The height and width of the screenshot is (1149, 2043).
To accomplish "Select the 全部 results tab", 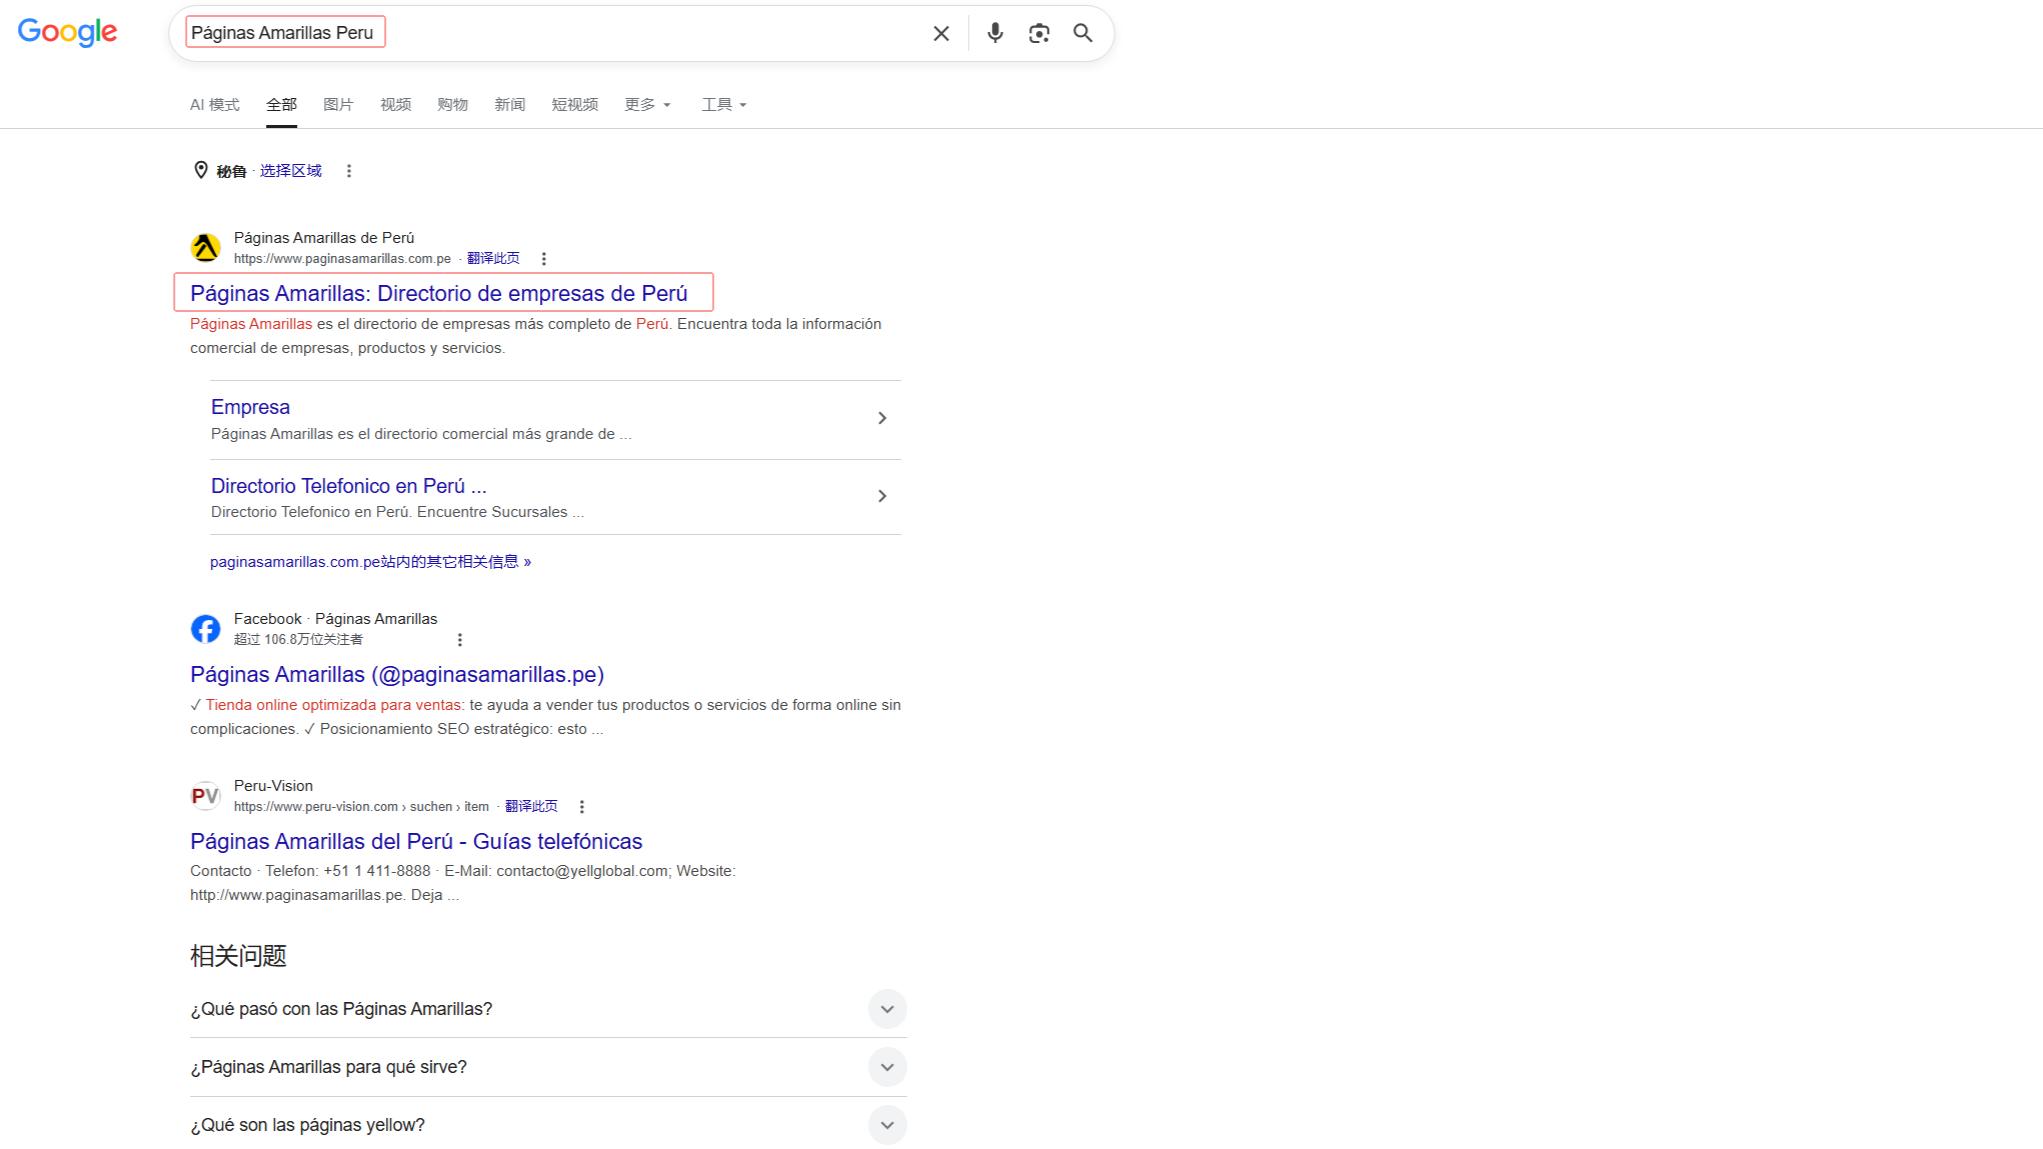I will tap(281, 104).
